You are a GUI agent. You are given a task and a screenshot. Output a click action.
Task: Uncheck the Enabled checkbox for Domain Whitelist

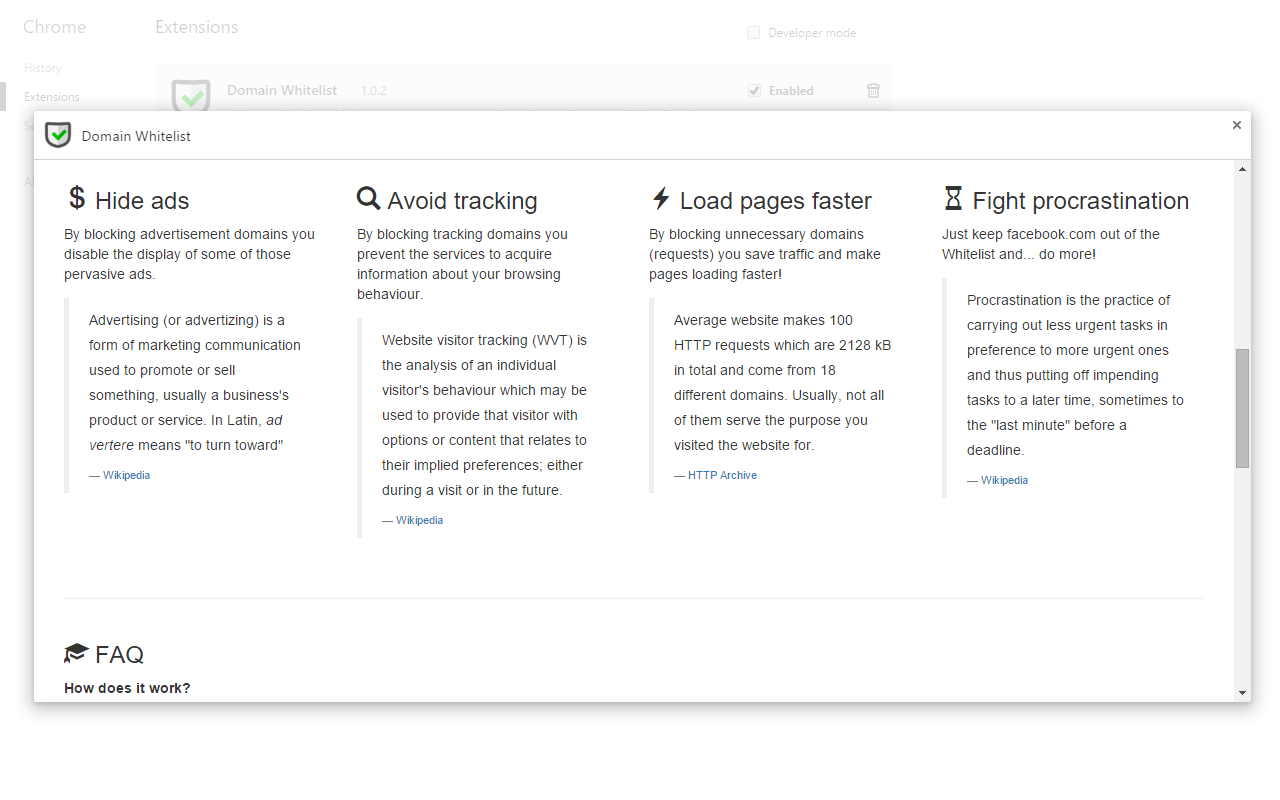[755, 91]
